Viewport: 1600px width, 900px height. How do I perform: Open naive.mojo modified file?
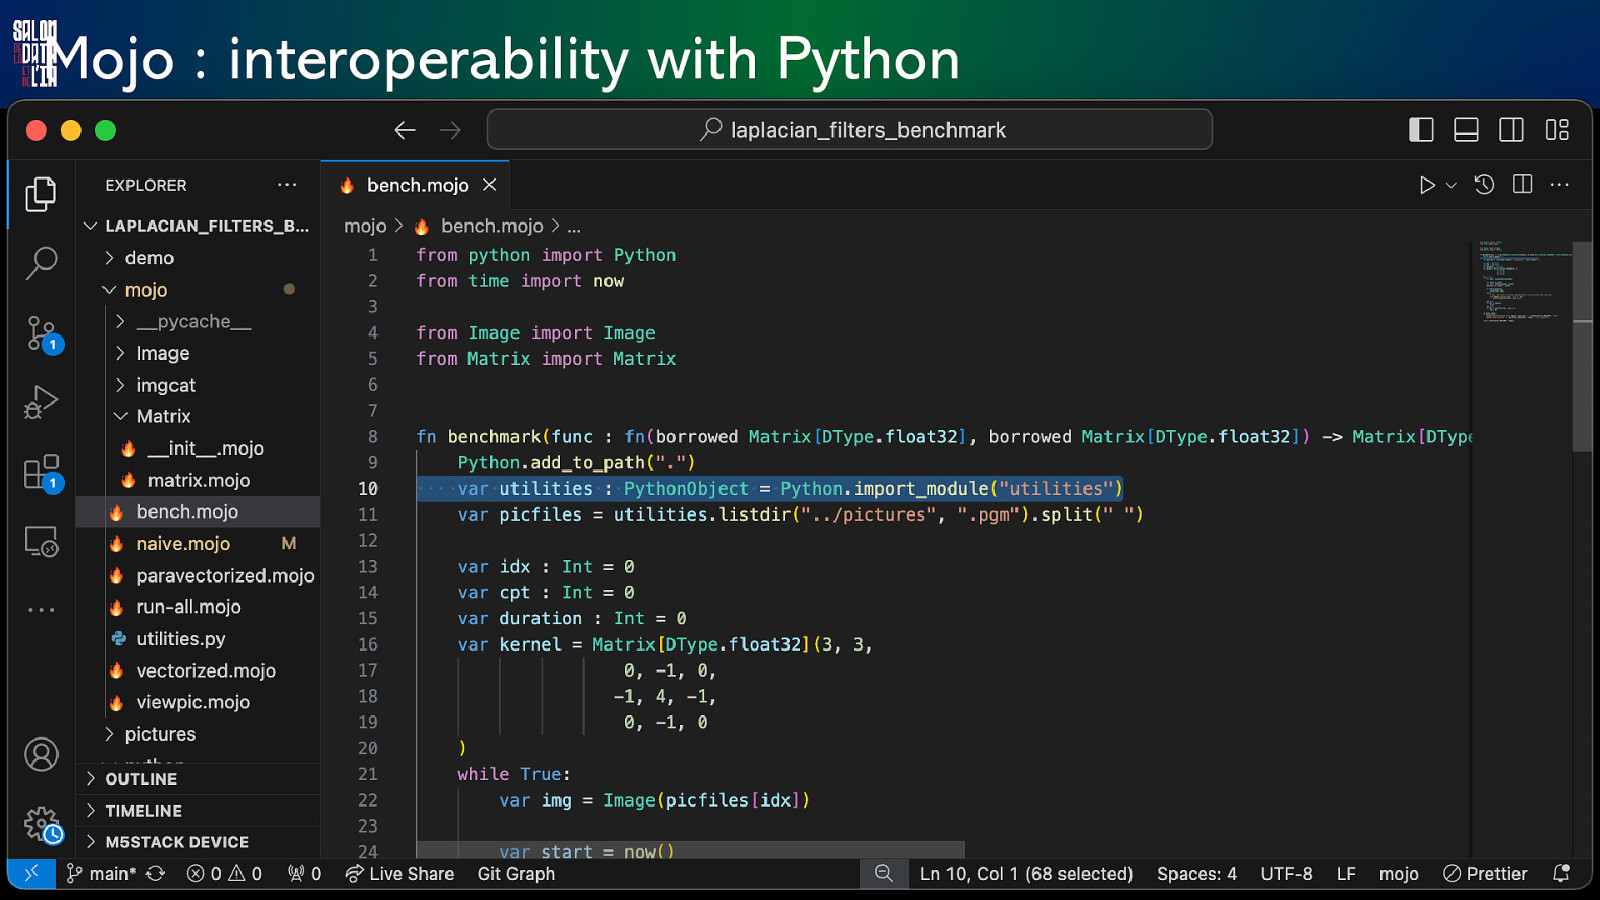[198, 543]
